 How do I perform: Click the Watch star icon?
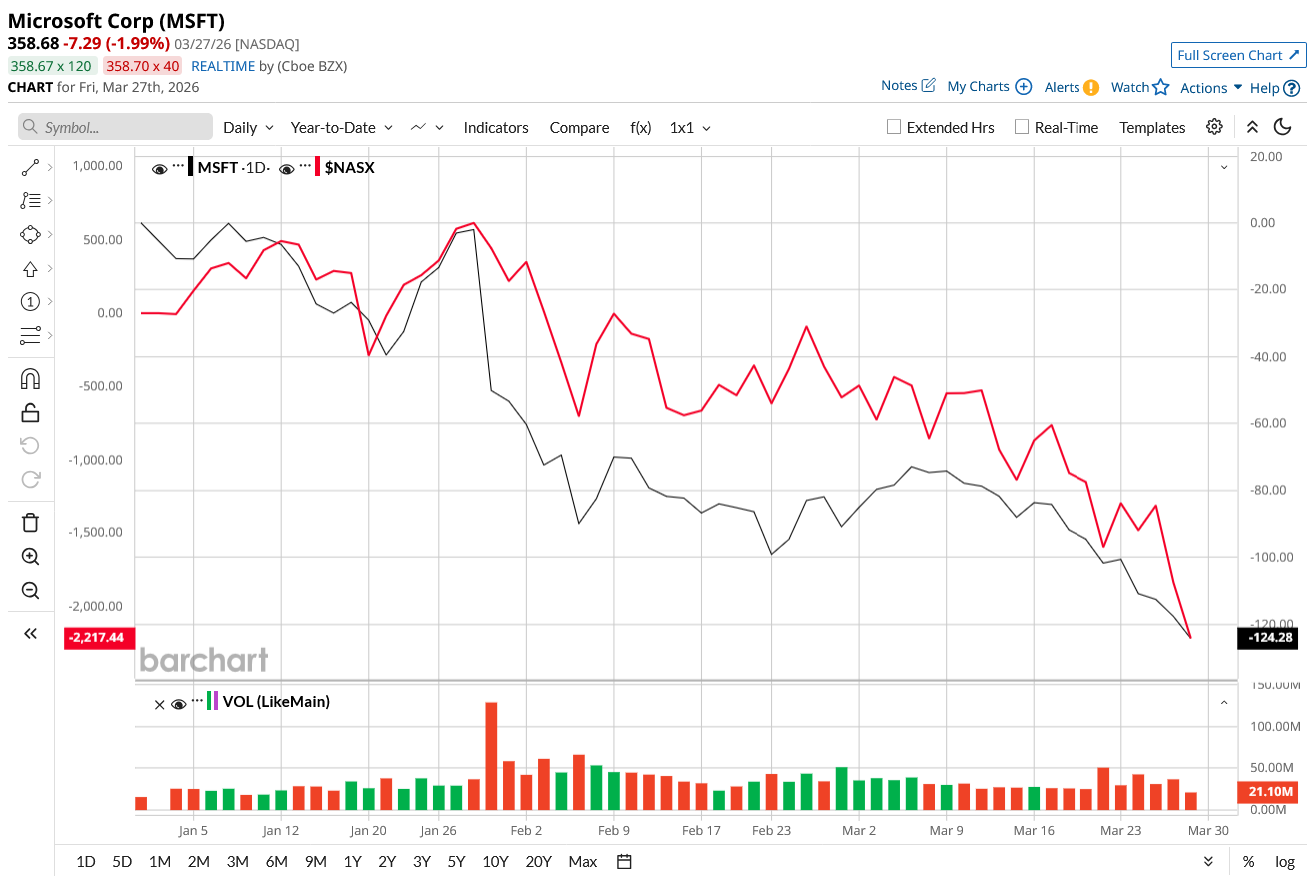(x=1161, y=87)
